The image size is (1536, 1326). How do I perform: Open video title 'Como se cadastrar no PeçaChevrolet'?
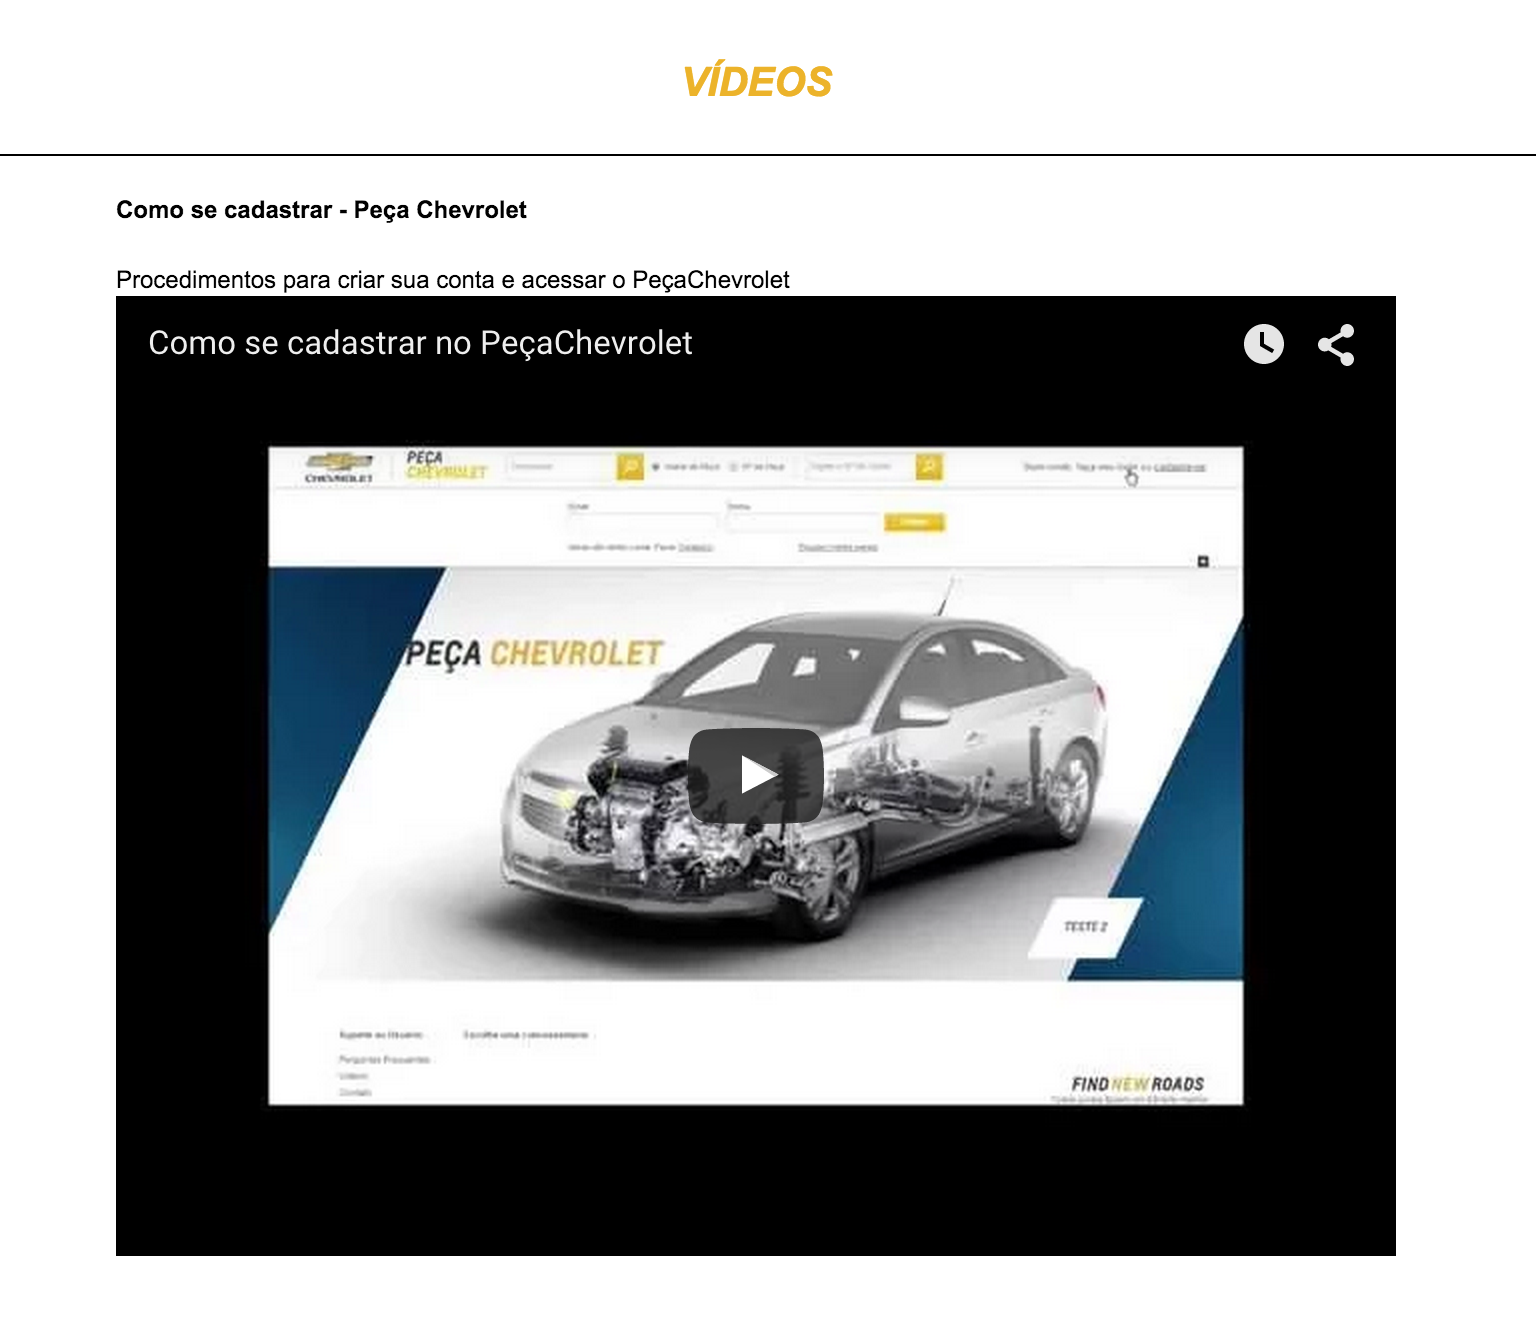point(420,343)
